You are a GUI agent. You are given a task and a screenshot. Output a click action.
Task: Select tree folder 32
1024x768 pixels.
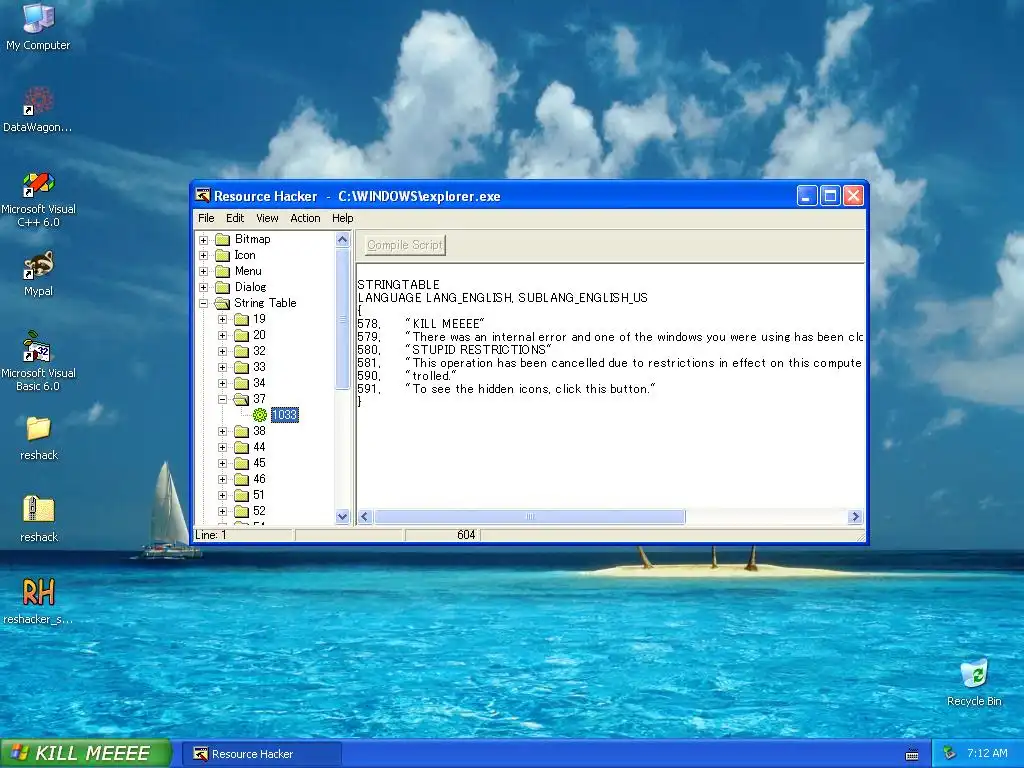(x=259, y=351)
